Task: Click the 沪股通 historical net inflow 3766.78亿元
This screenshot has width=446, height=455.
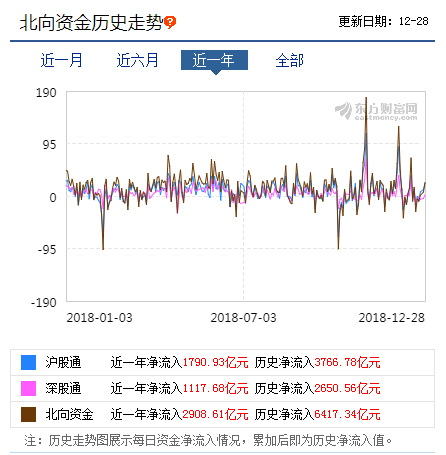Action: click(347, 362)
